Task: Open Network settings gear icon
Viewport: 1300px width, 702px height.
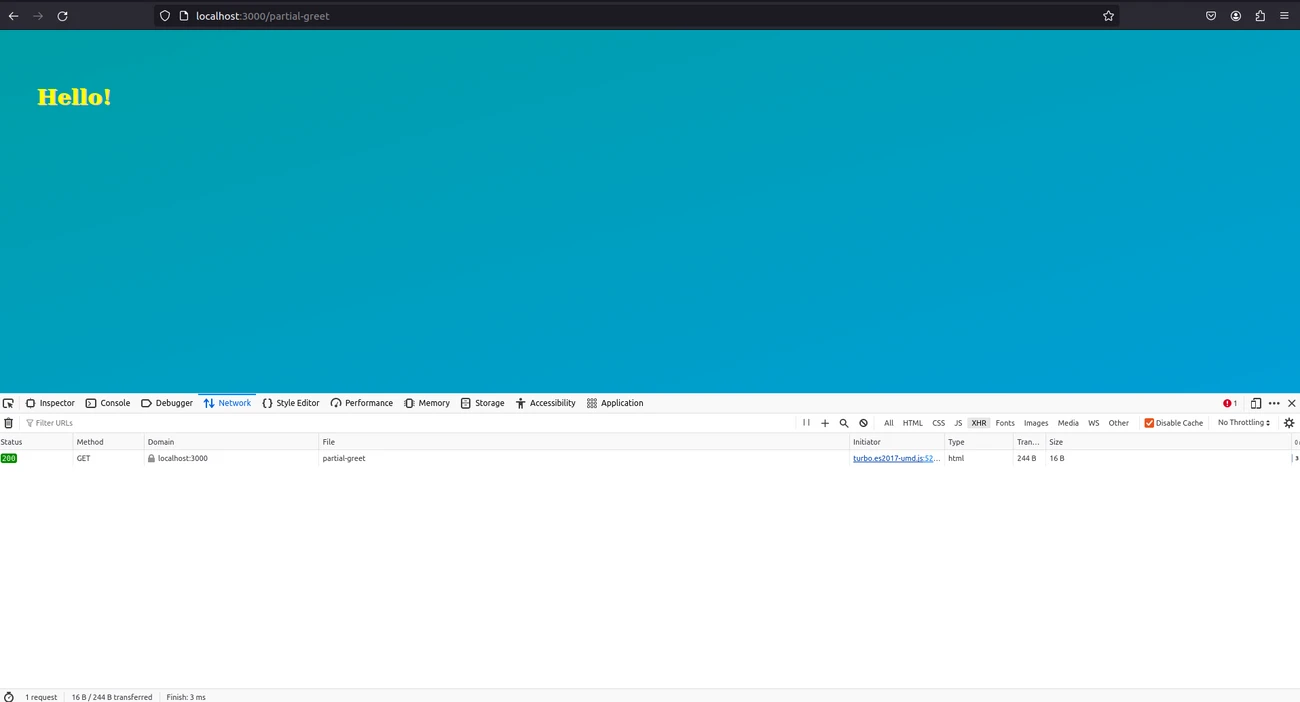Action: point(1289,423)
